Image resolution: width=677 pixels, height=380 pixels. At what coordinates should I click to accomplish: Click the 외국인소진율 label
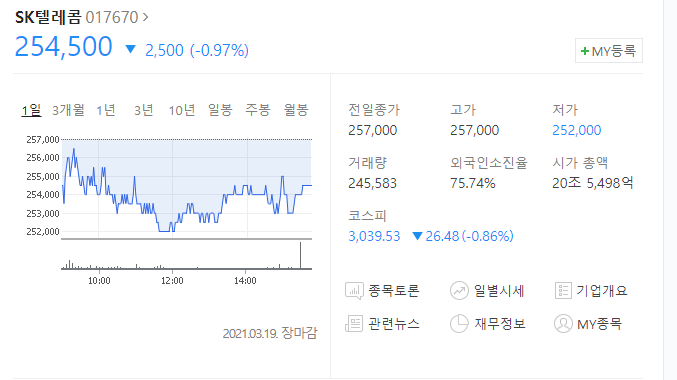[489, 163]
